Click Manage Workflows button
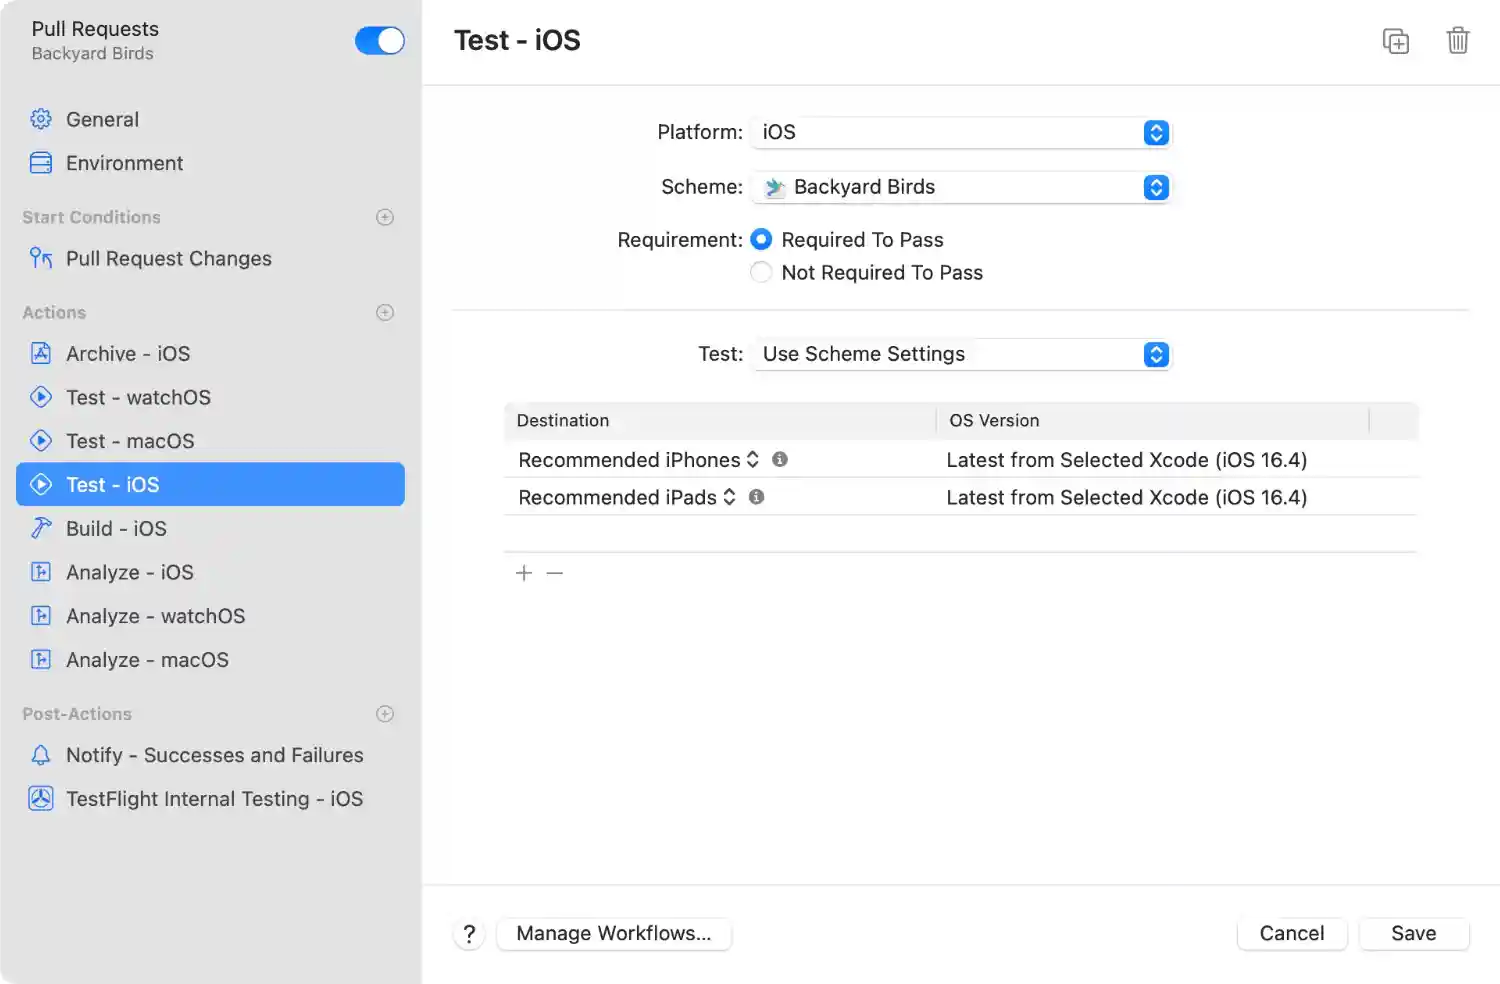 pyautogui.click(x=613, y=934)
